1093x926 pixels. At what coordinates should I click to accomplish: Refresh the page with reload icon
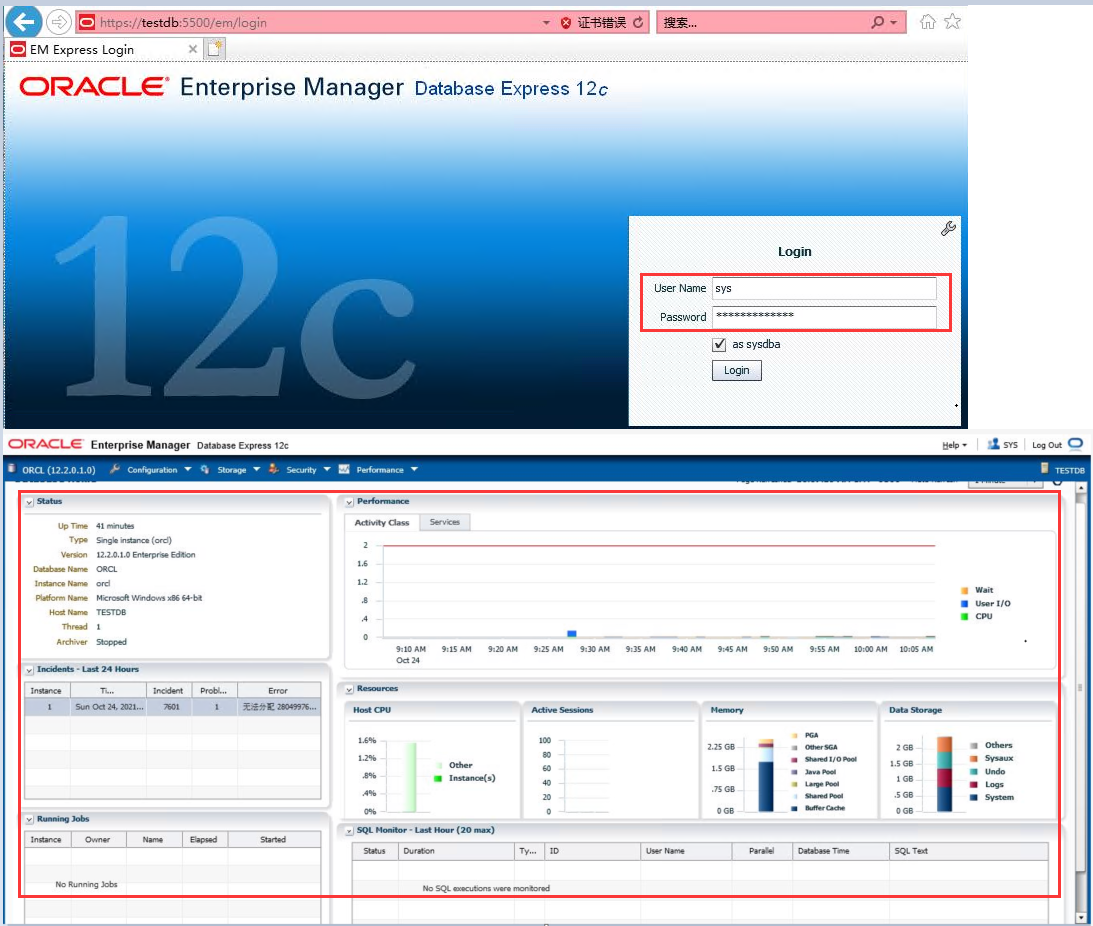click(638, 22)
